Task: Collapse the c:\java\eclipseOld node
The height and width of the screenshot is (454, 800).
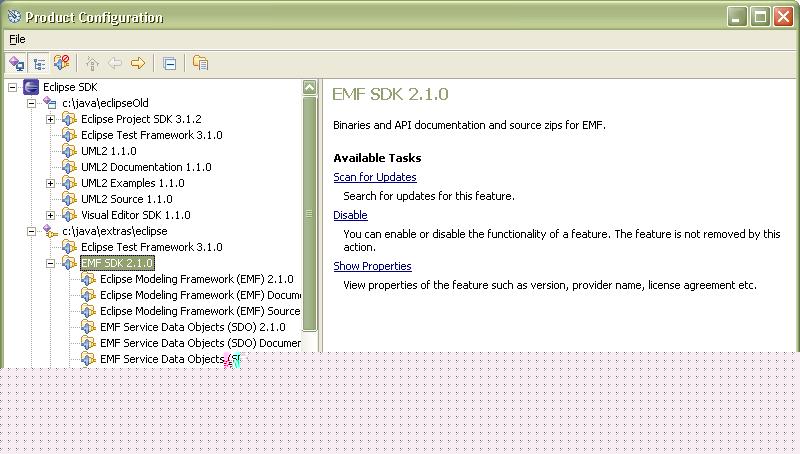Action: coord(32,103)
